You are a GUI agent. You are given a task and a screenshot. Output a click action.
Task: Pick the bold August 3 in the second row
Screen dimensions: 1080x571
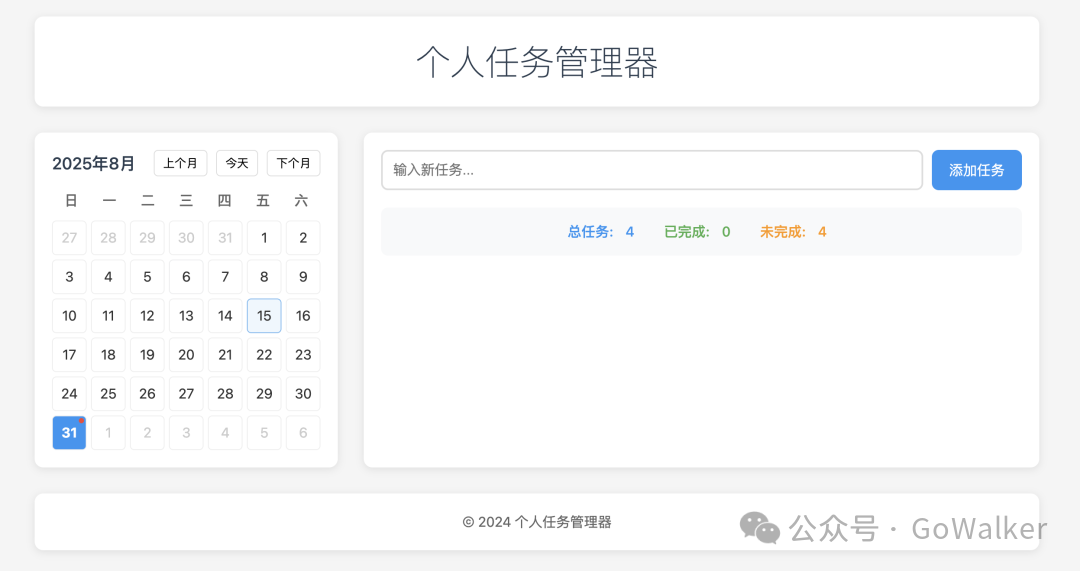[70, 277]
